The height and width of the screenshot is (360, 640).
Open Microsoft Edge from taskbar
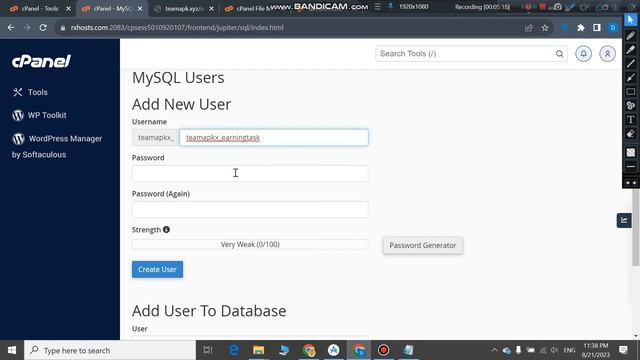(234, 350)
